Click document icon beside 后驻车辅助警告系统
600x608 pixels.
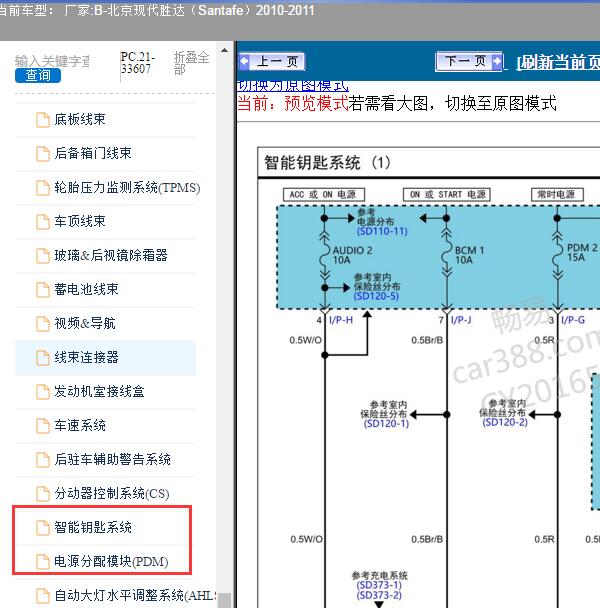(43, 460)
